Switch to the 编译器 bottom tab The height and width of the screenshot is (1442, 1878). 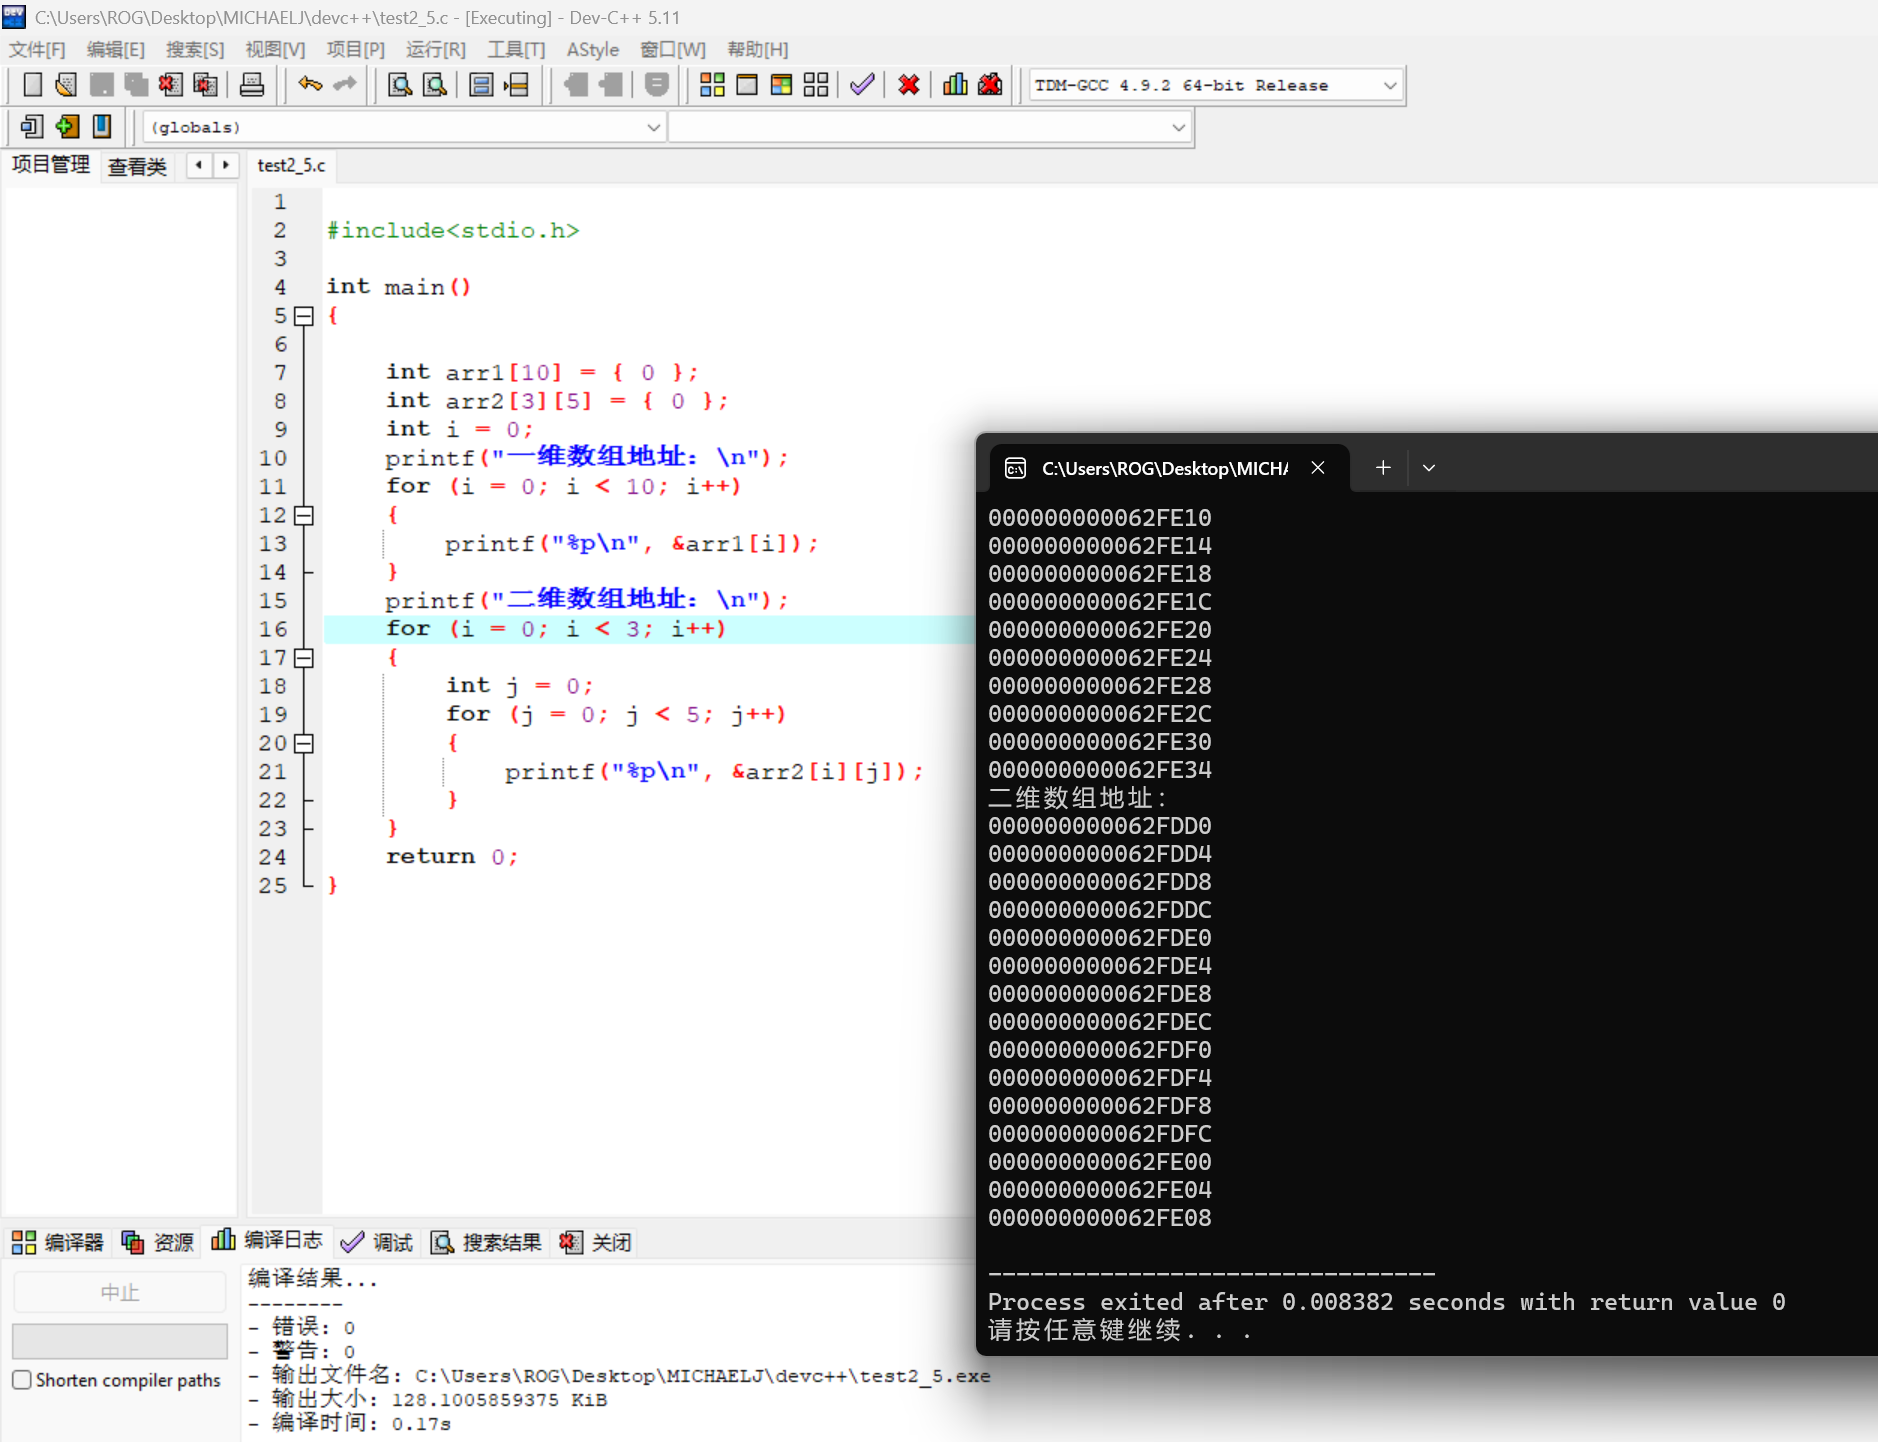pyautogui.click(x=58, y=1242)
